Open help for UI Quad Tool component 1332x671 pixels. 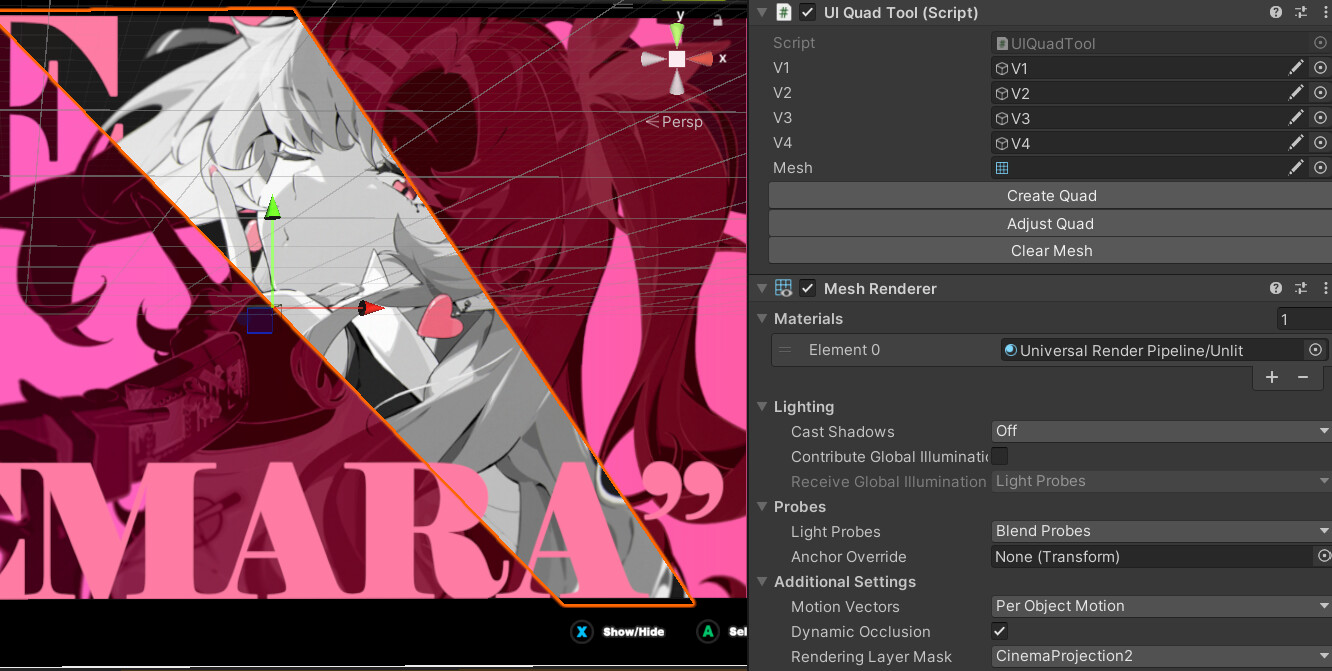1276,12
